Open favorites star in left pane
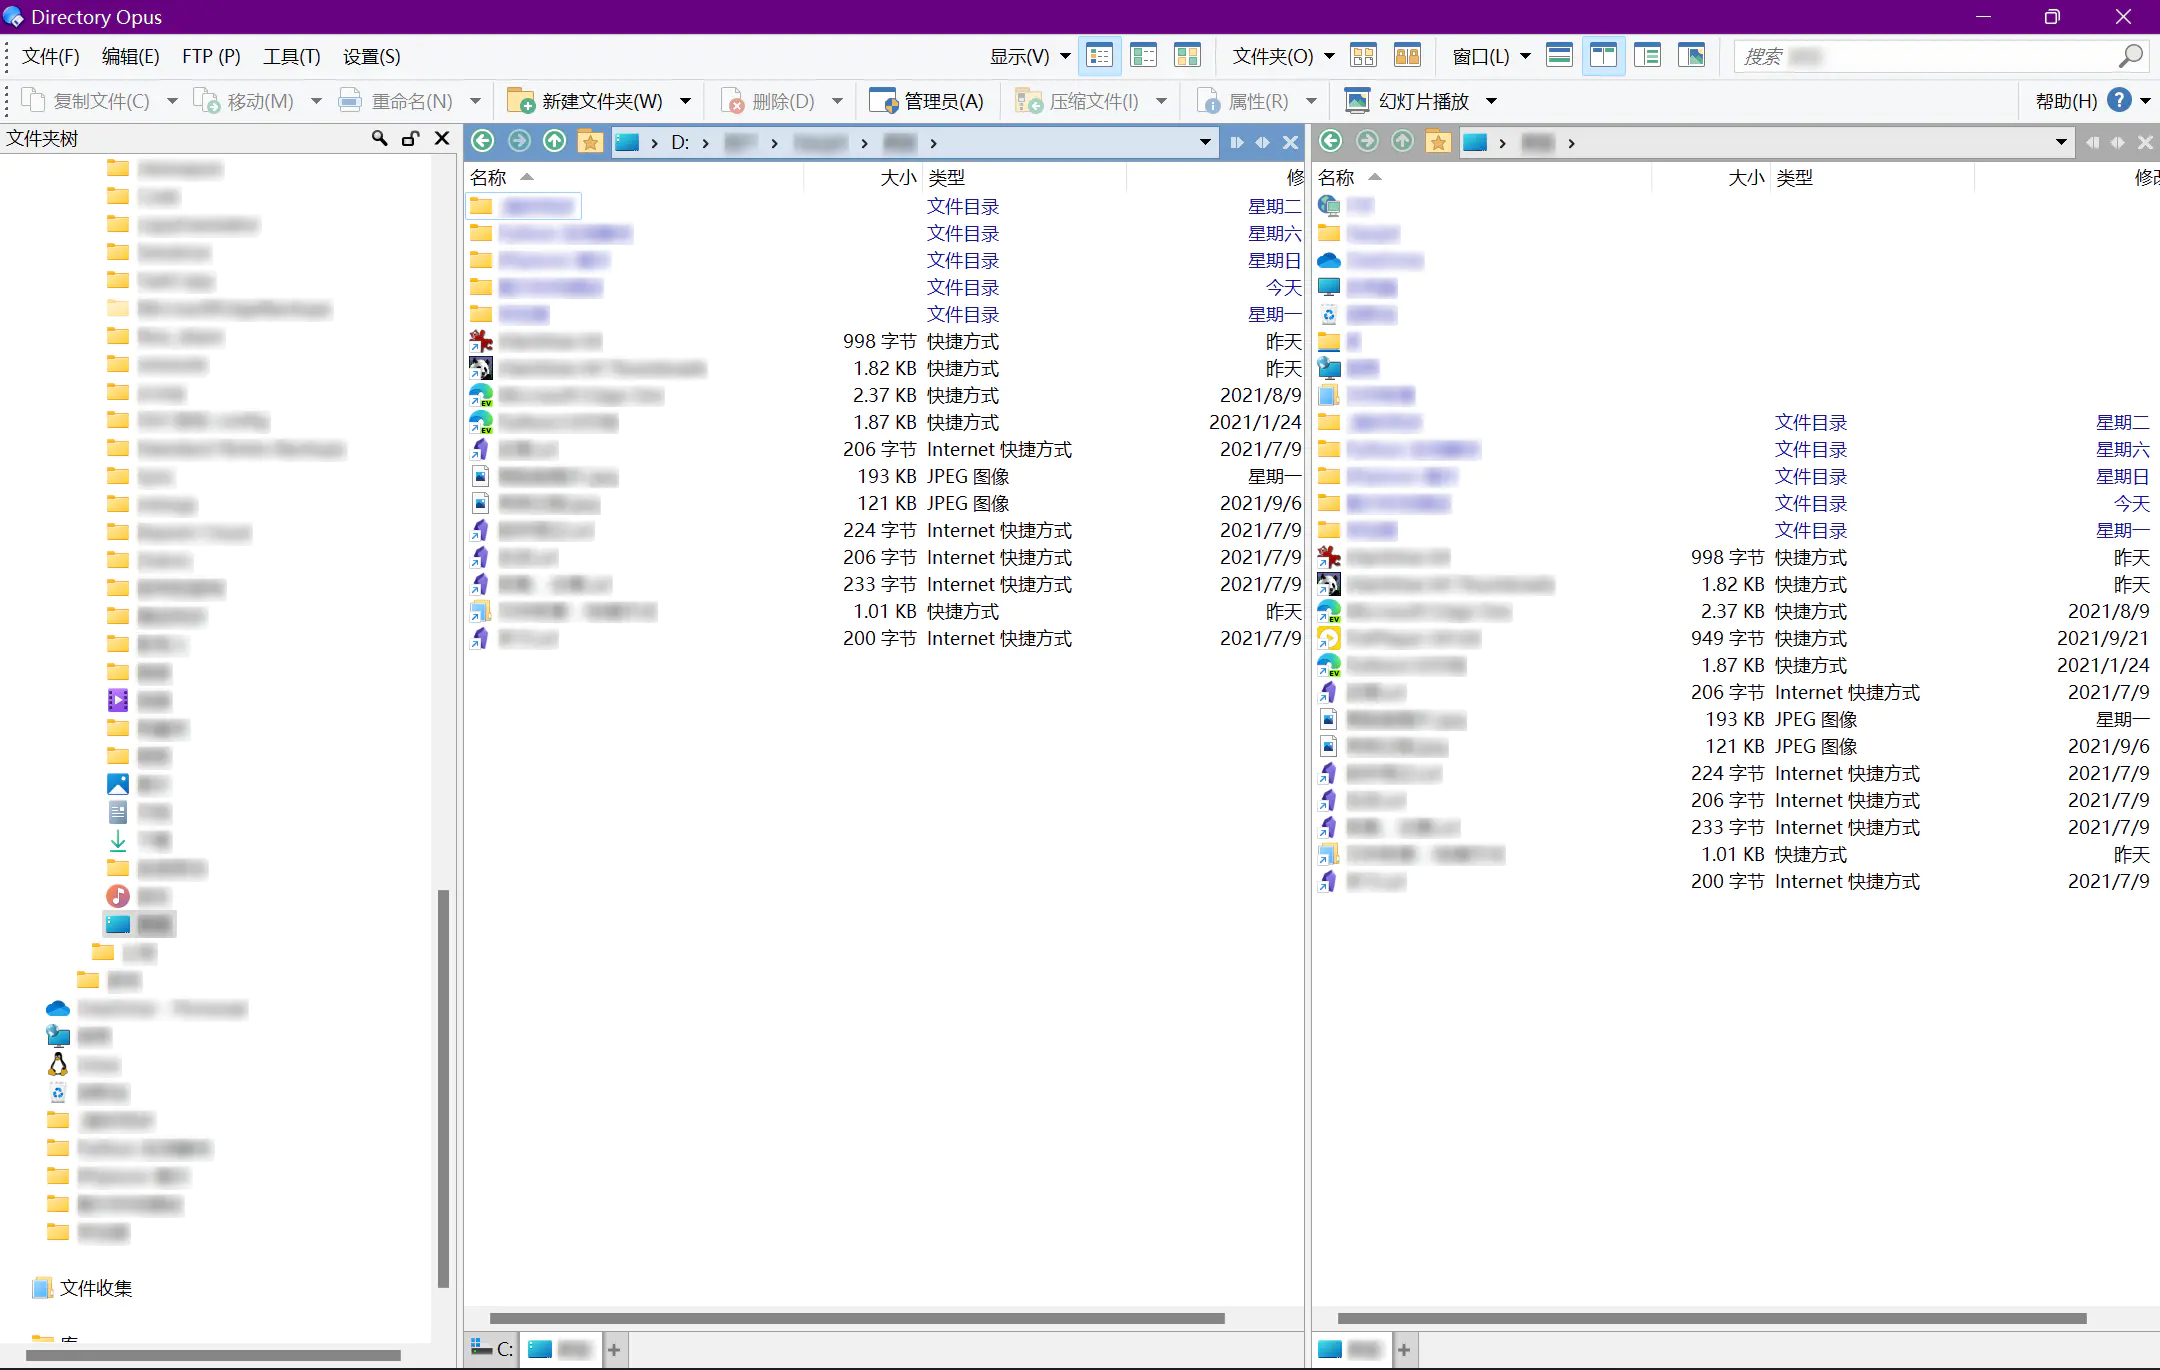 coord(591,142)
